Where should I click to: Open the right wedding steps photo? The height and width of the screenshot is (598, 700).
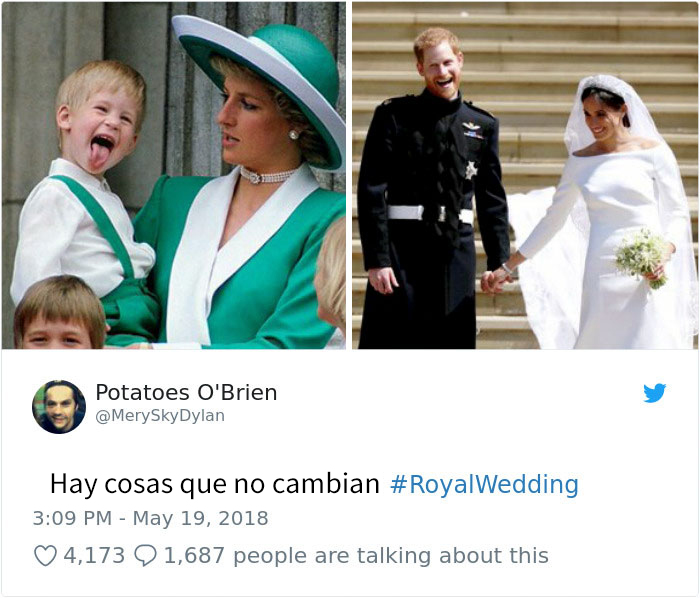click(525, 175)
